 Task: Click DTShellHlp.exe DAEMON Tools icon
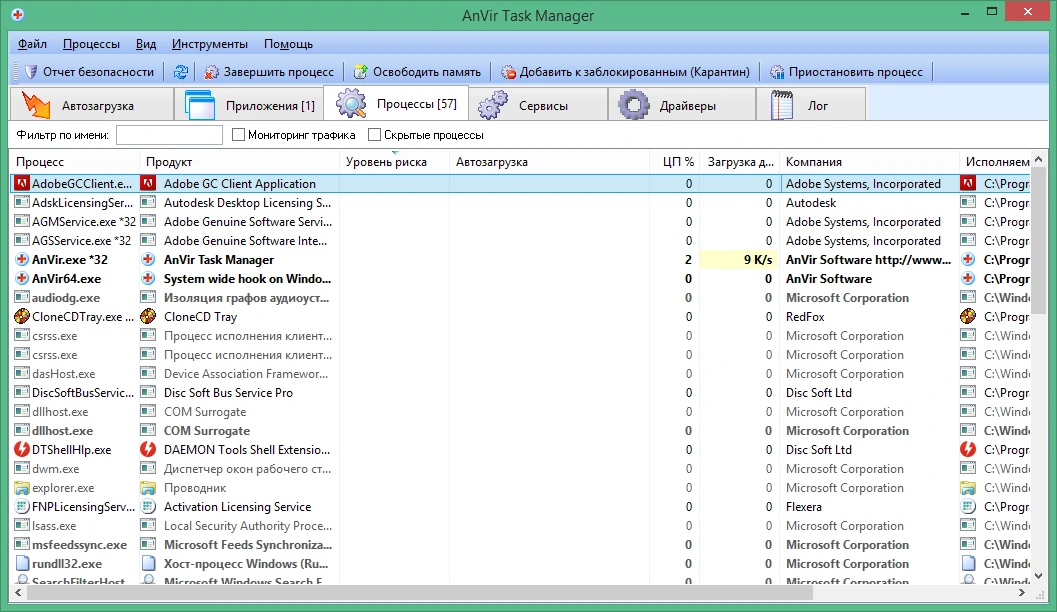(x=22, y=449)
